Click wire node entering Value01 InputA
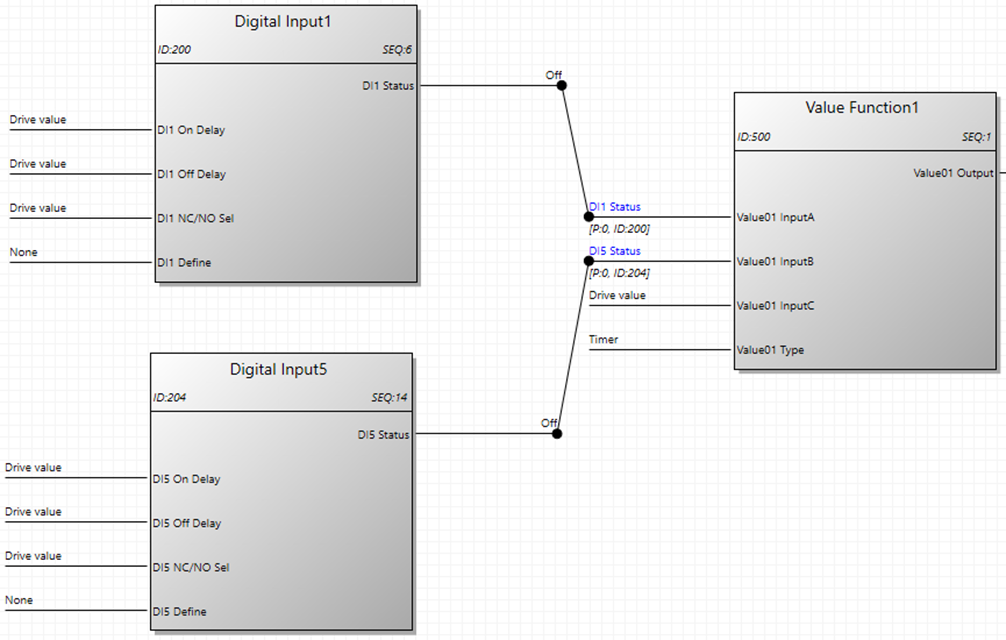1006x640 pixels. click(588, 217)
